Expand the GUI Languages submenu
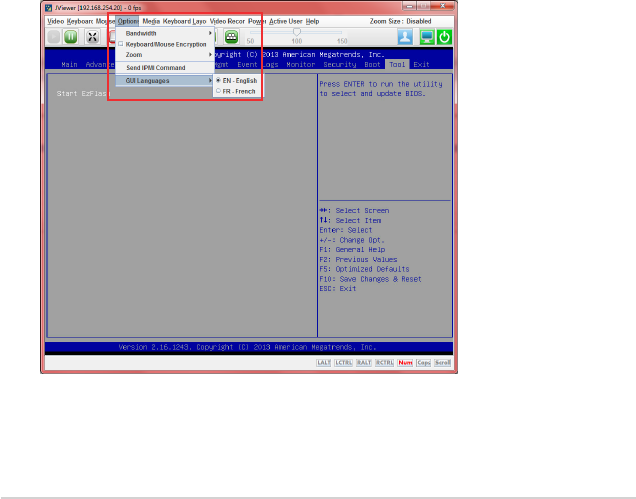The width and height of the screenshot is (636, 499). (165, 81)
